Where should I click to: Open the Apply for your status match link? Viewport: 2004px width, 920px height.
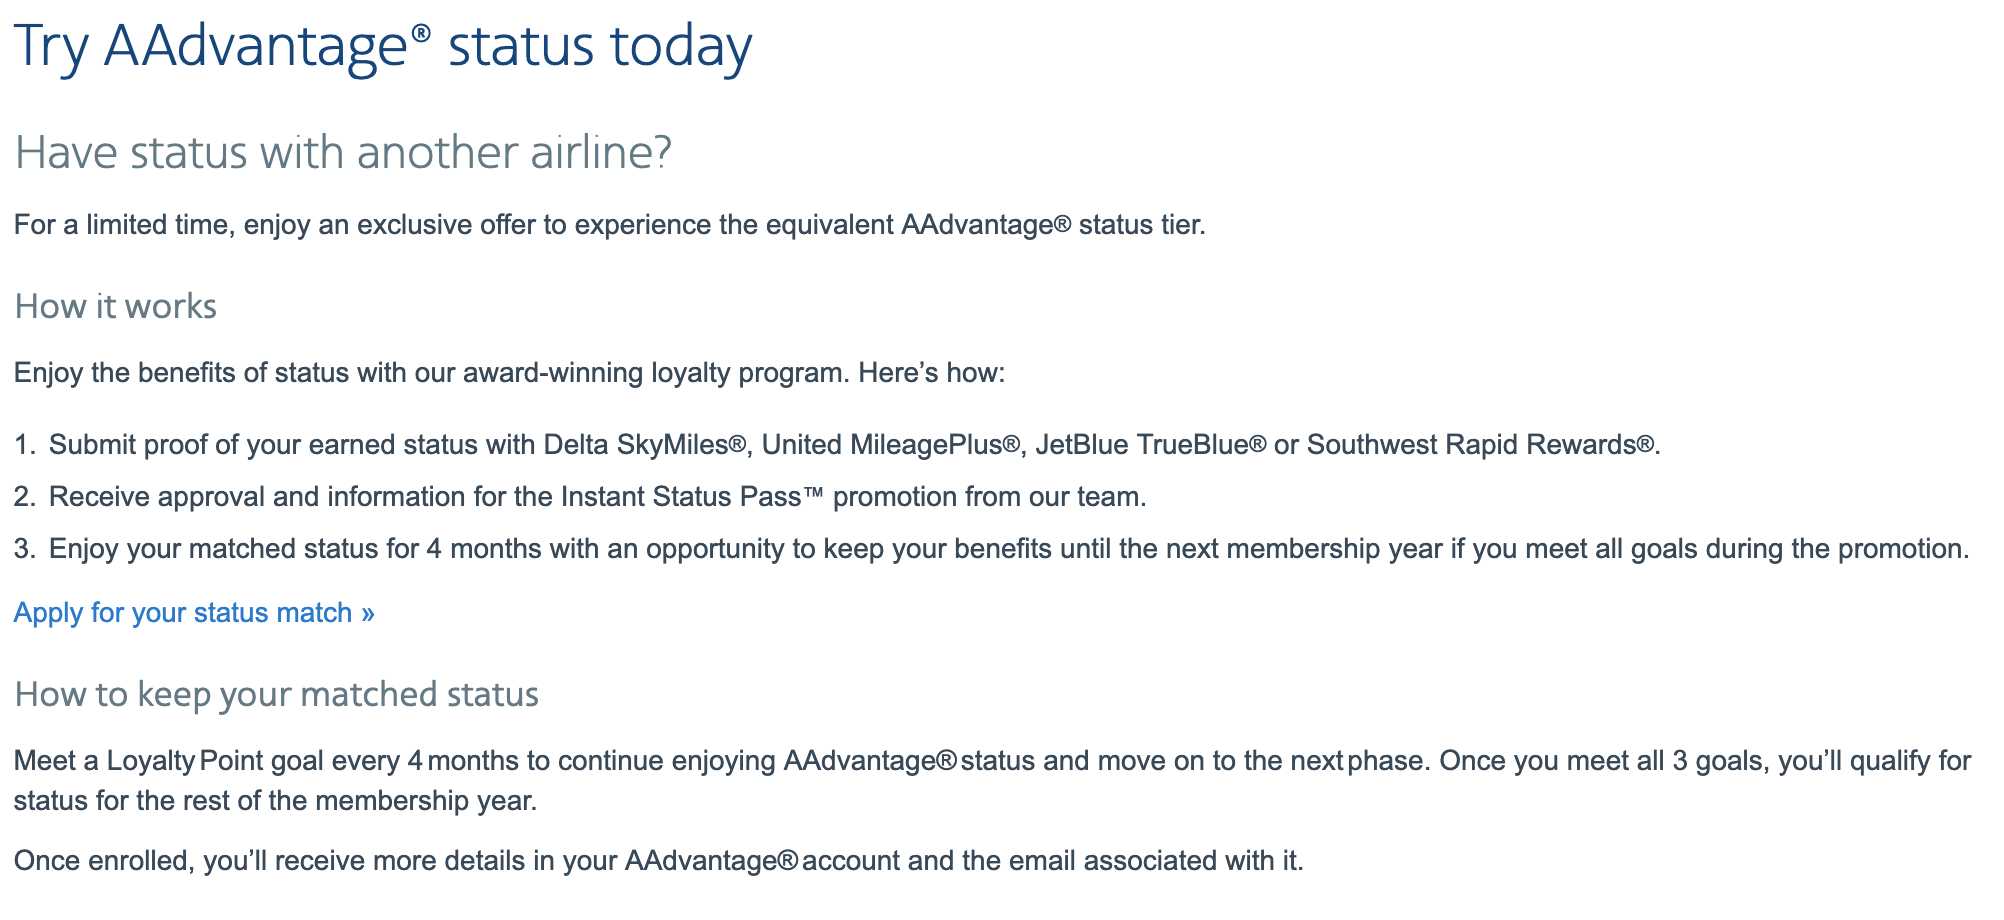point(182,613)
